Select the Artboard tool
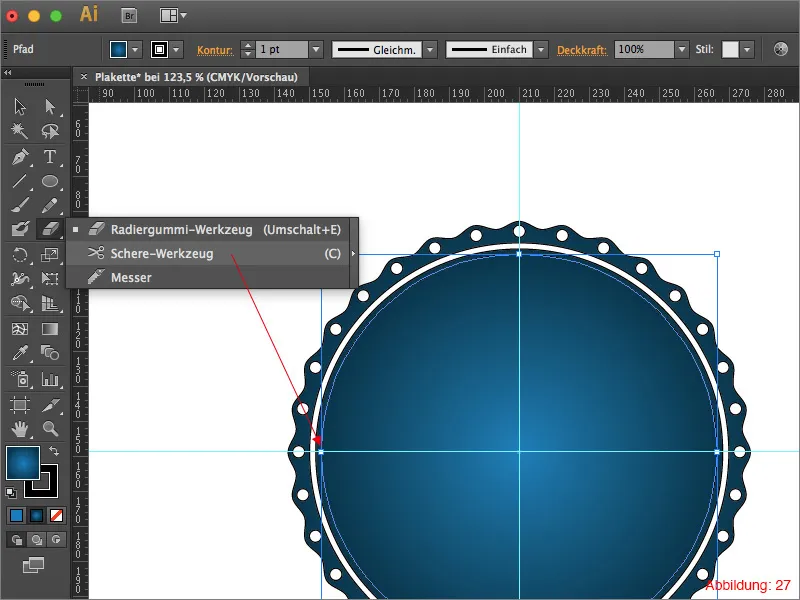The height and width of the screenshot is (600, 800). 20,405
